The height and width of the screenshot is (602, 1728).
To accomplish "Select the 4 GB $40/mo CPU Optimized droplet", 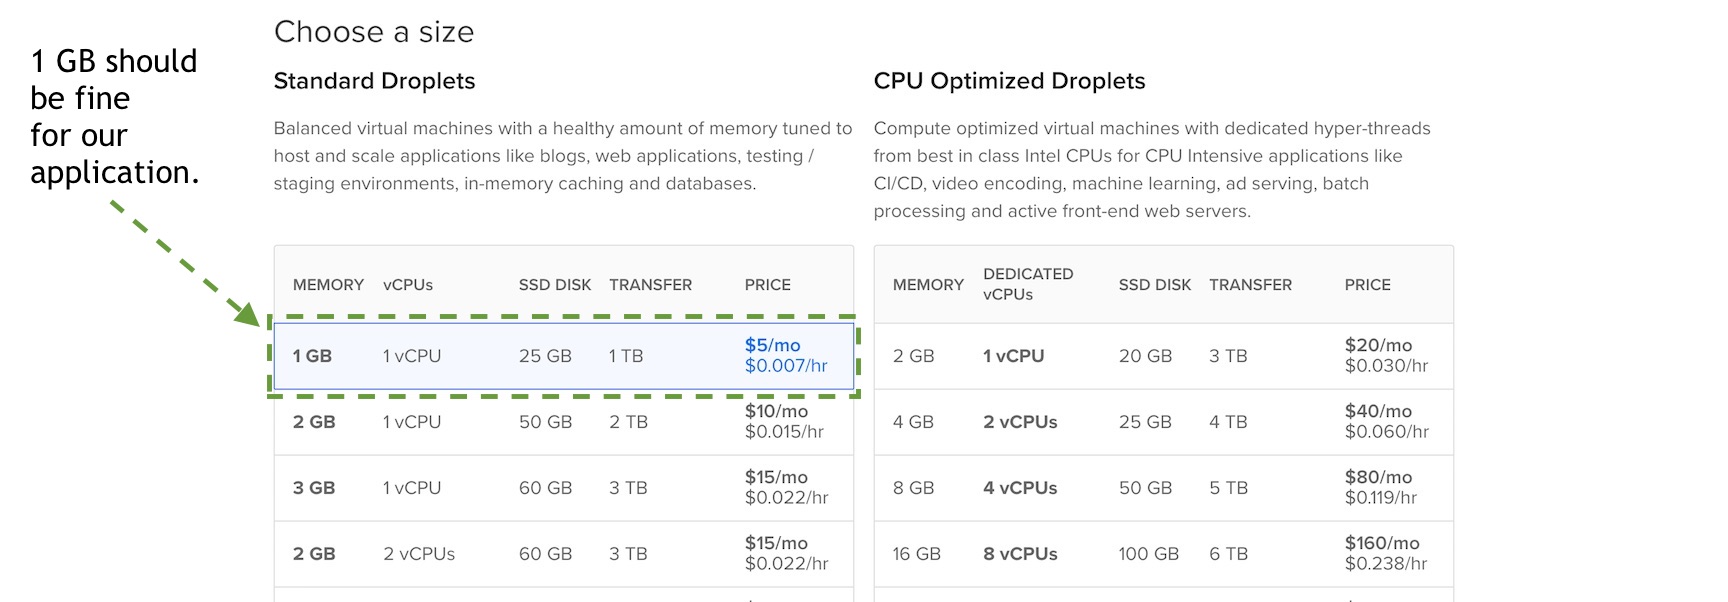I will pyautogui.click(x=1163, y=422).
